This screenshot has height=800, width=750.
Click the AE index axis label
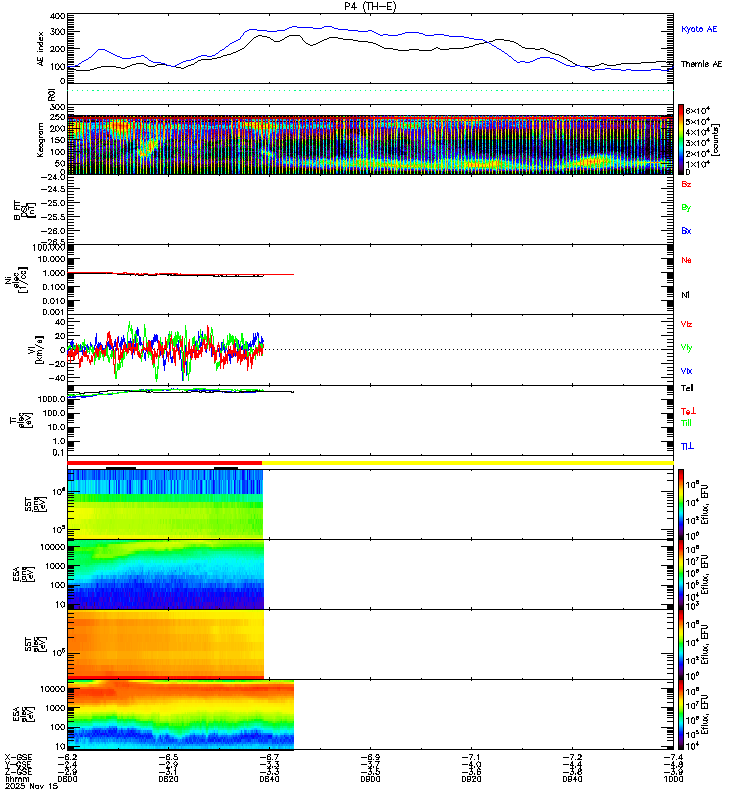pyautogui.click(x=40, y=48)
